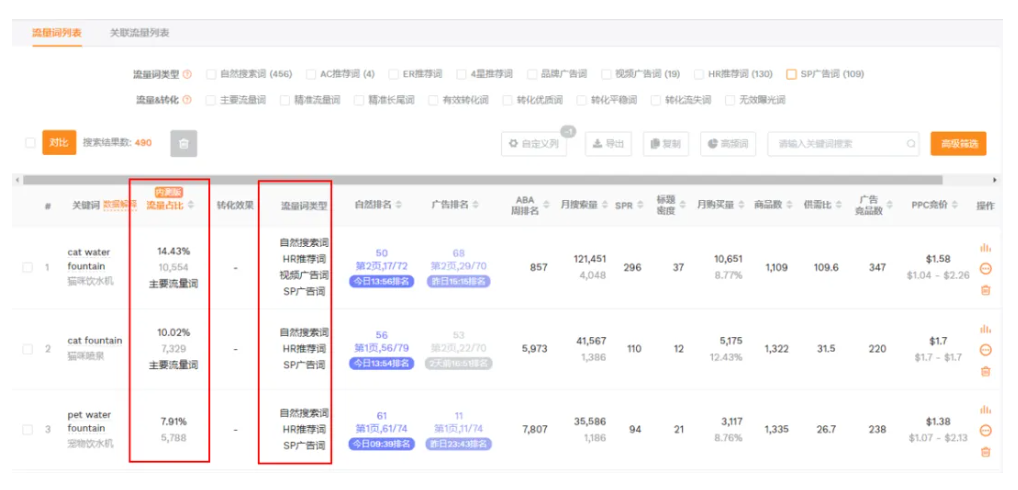This screenshot has width=1018, height=490.
Task: Check the 品牌广告词 filter
Action: tap(532, 74)
